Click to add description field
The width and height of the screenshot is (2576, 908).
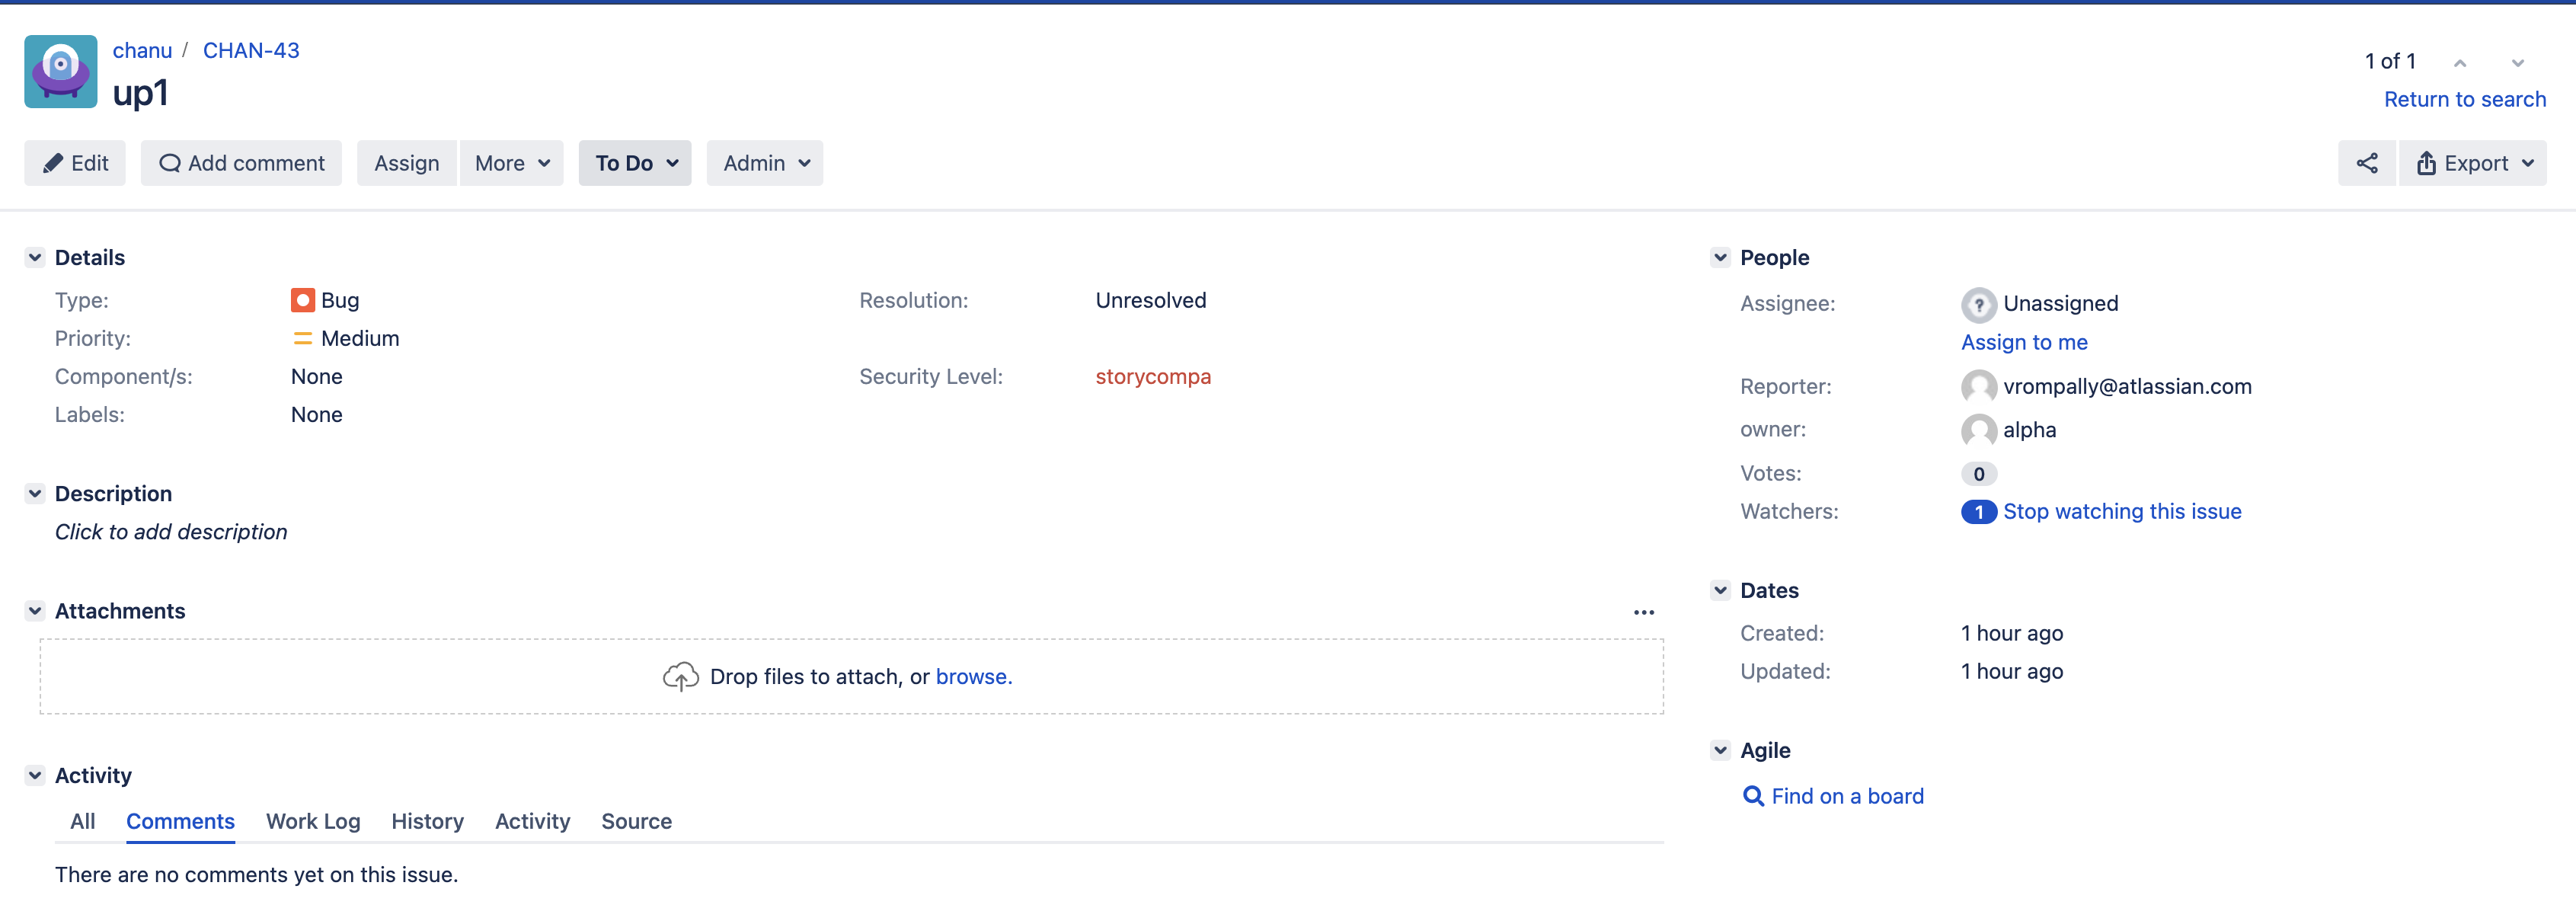click(171, 532)
